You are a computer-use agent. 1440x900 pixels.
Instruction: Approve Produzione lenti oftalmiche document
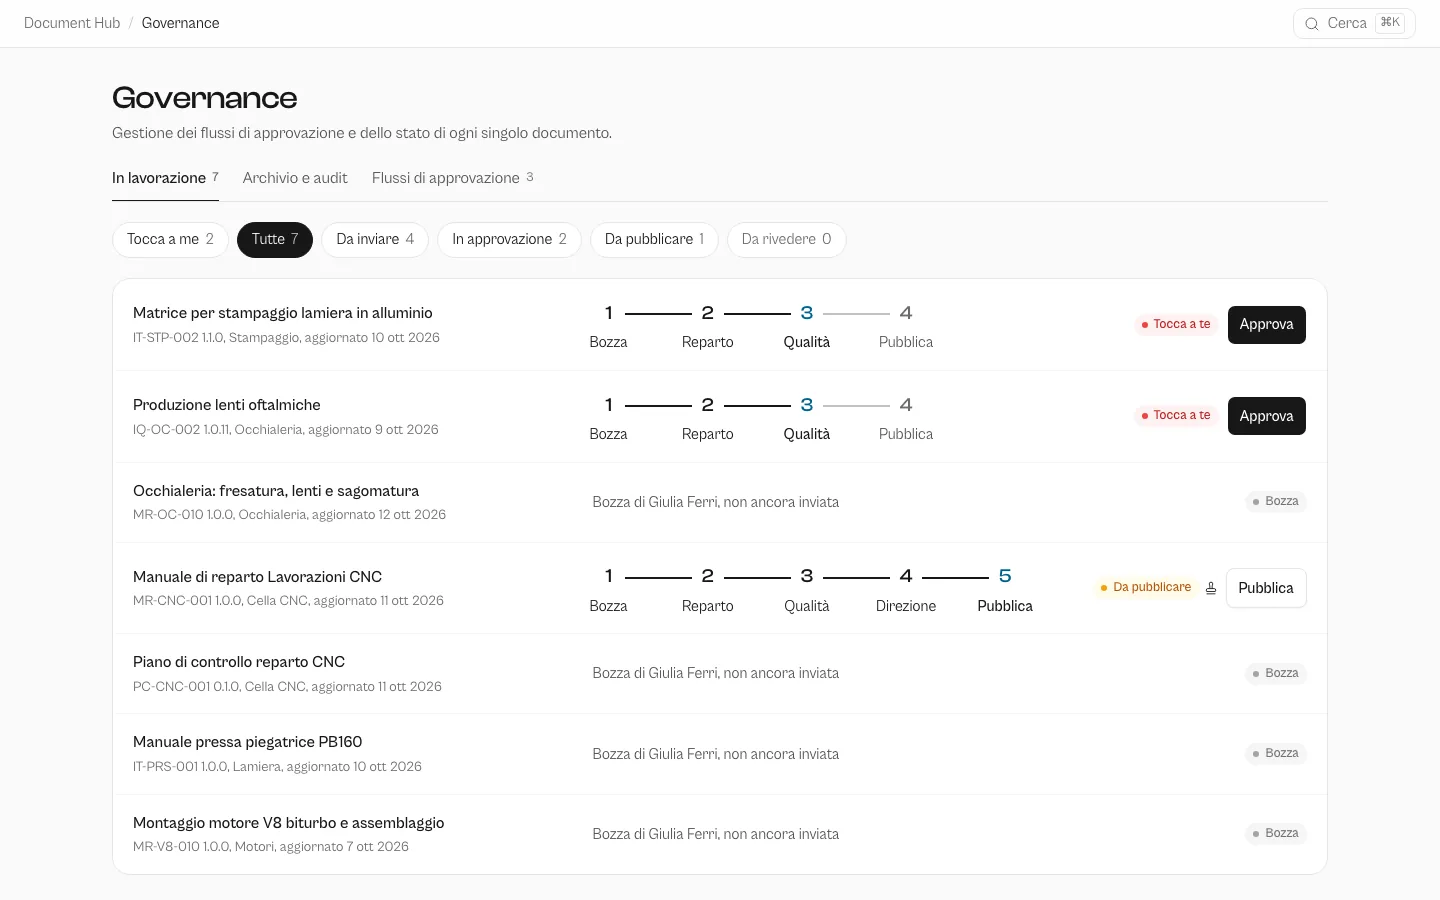click(1266, 416)
